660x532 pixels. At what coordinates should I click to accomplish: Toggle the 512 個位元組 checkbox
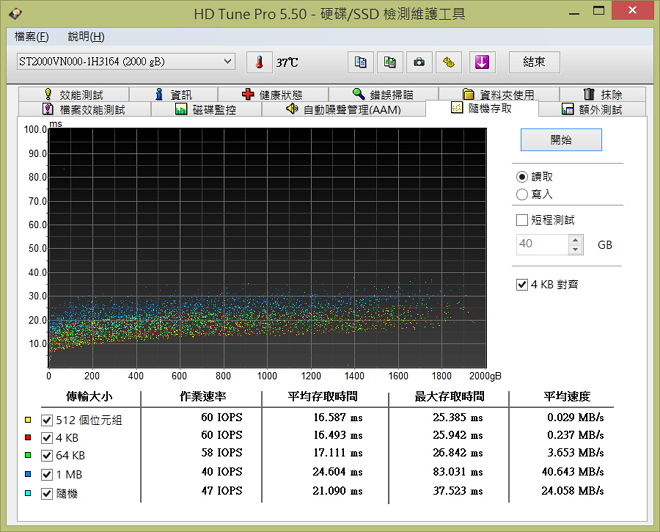47,420
